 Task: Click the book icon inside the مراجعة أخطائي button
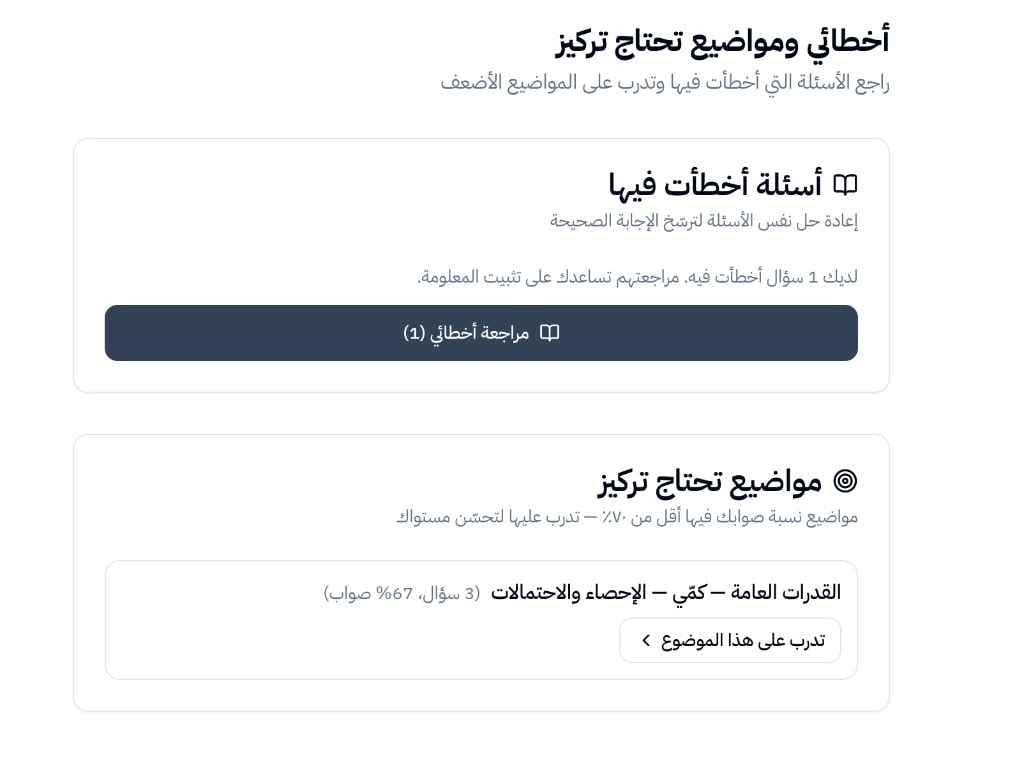pos(549,333)
